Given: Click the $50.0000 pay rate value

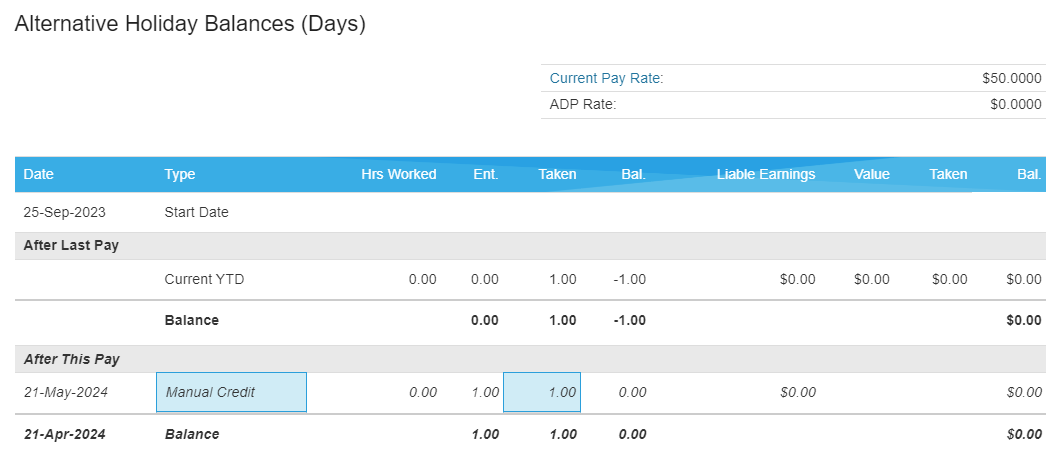Looking at the screenshot, I should pos(1011,79).
